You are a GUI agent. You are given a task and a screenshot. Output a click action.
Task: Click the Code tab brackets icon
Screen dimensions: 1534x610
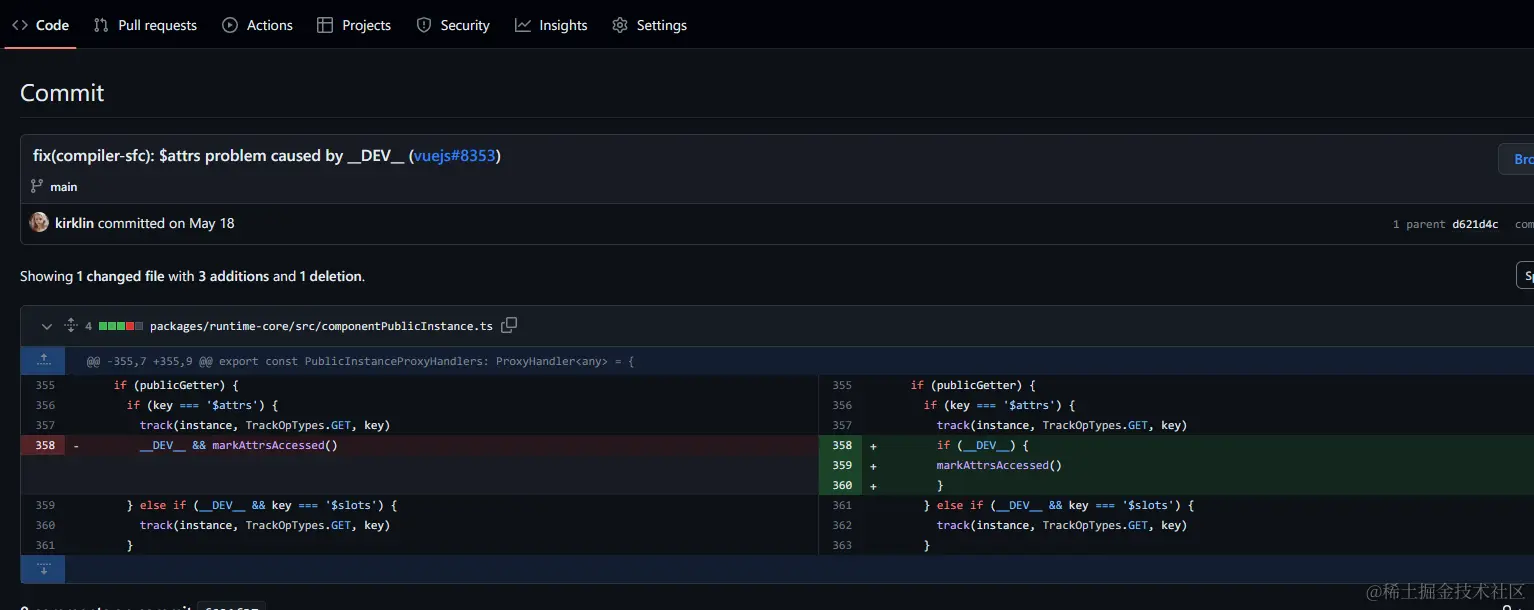[20, 25]
